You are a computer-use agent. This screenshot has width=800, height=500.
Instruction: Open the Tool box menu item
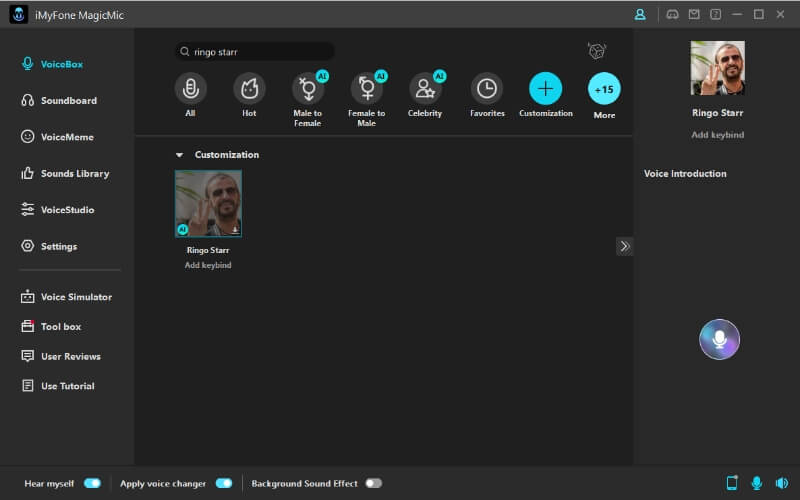click(51, 327)
